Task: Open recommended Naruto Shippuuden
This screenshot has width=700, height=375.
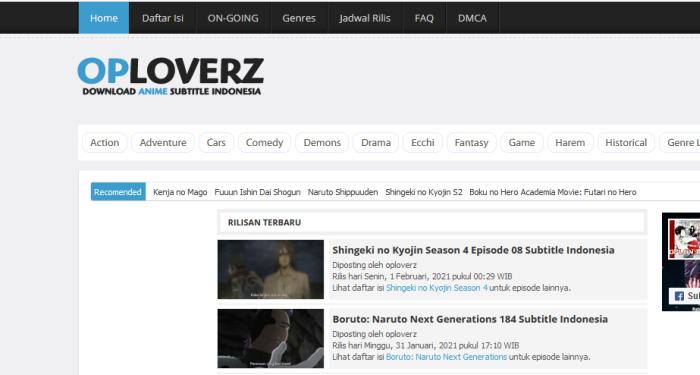Action: 343,192
